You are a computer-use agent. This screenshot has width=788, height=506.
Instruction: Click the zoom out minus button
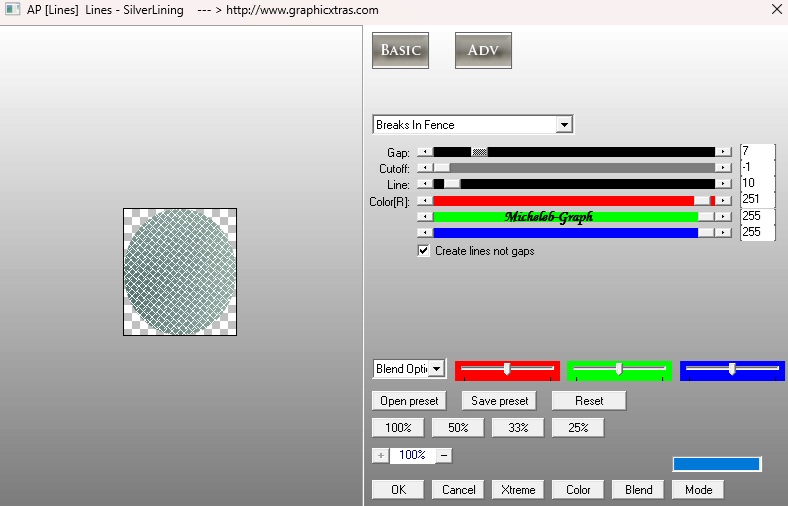pyautogui.click(x=444, y=455)
